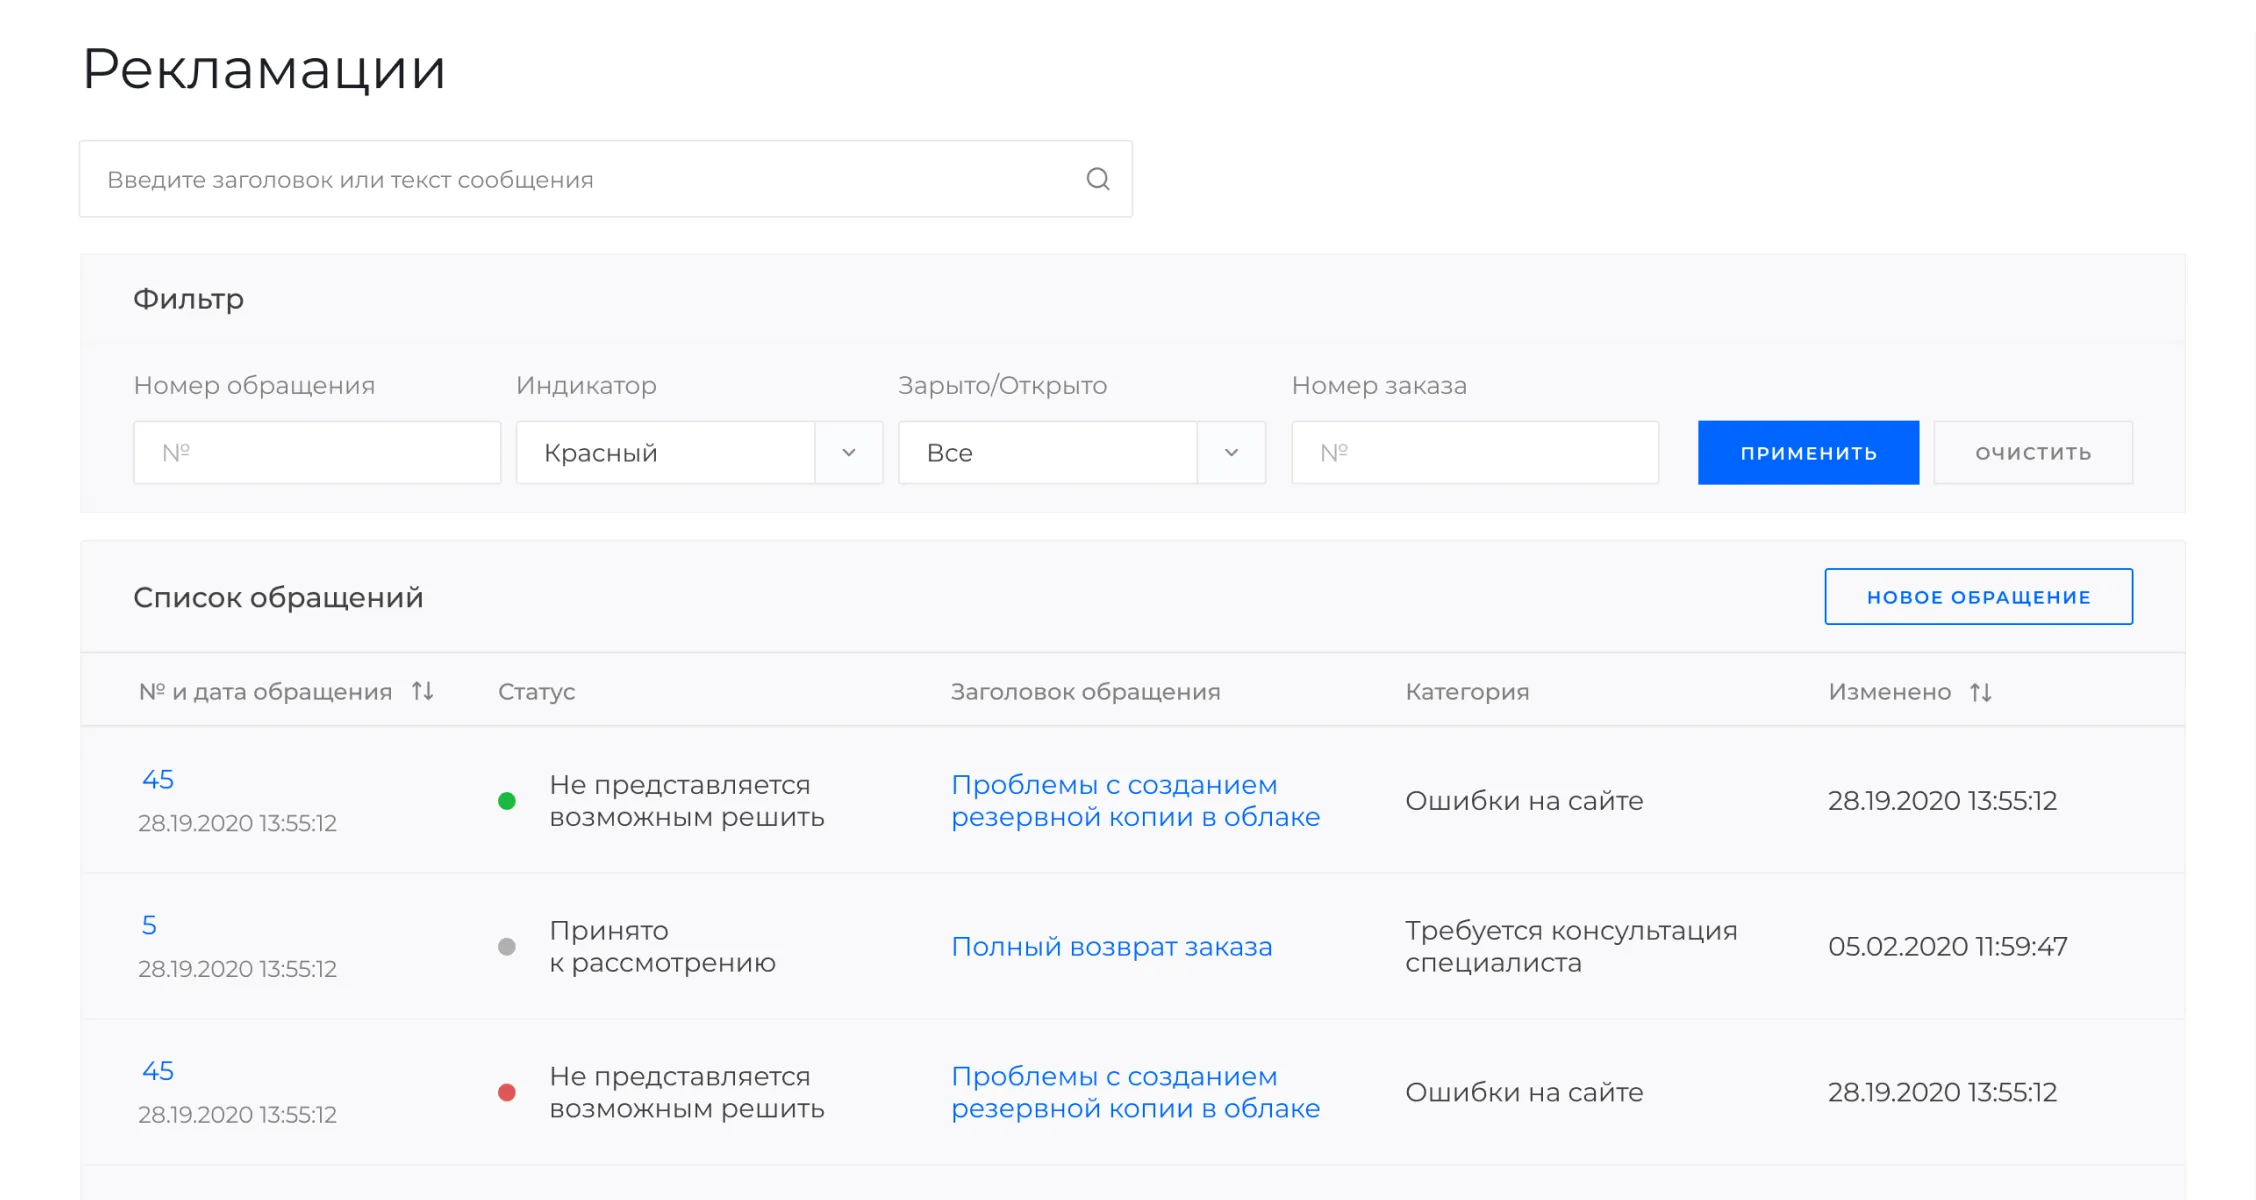This screenshot has height=1200, width=2256.
Task: Open link Полный возврат заказа
Action: [1111, 946]
